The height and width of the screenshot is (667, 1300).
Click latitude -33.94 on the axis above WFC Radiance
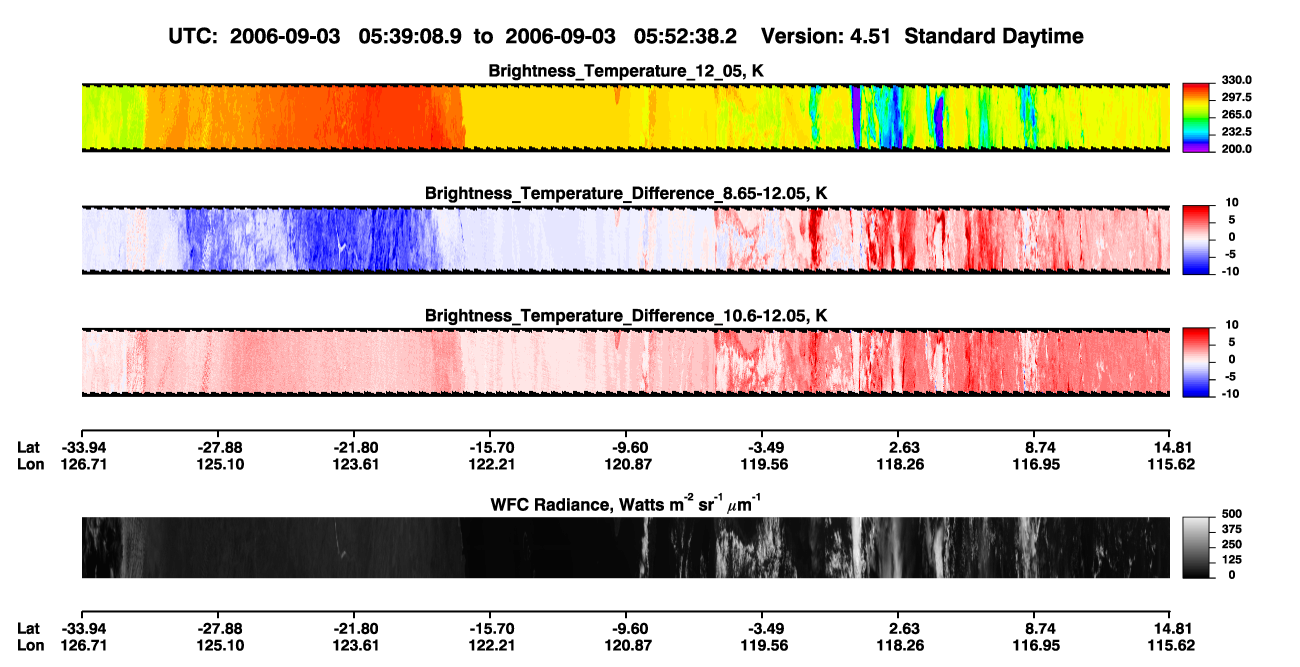pos(83,447)
